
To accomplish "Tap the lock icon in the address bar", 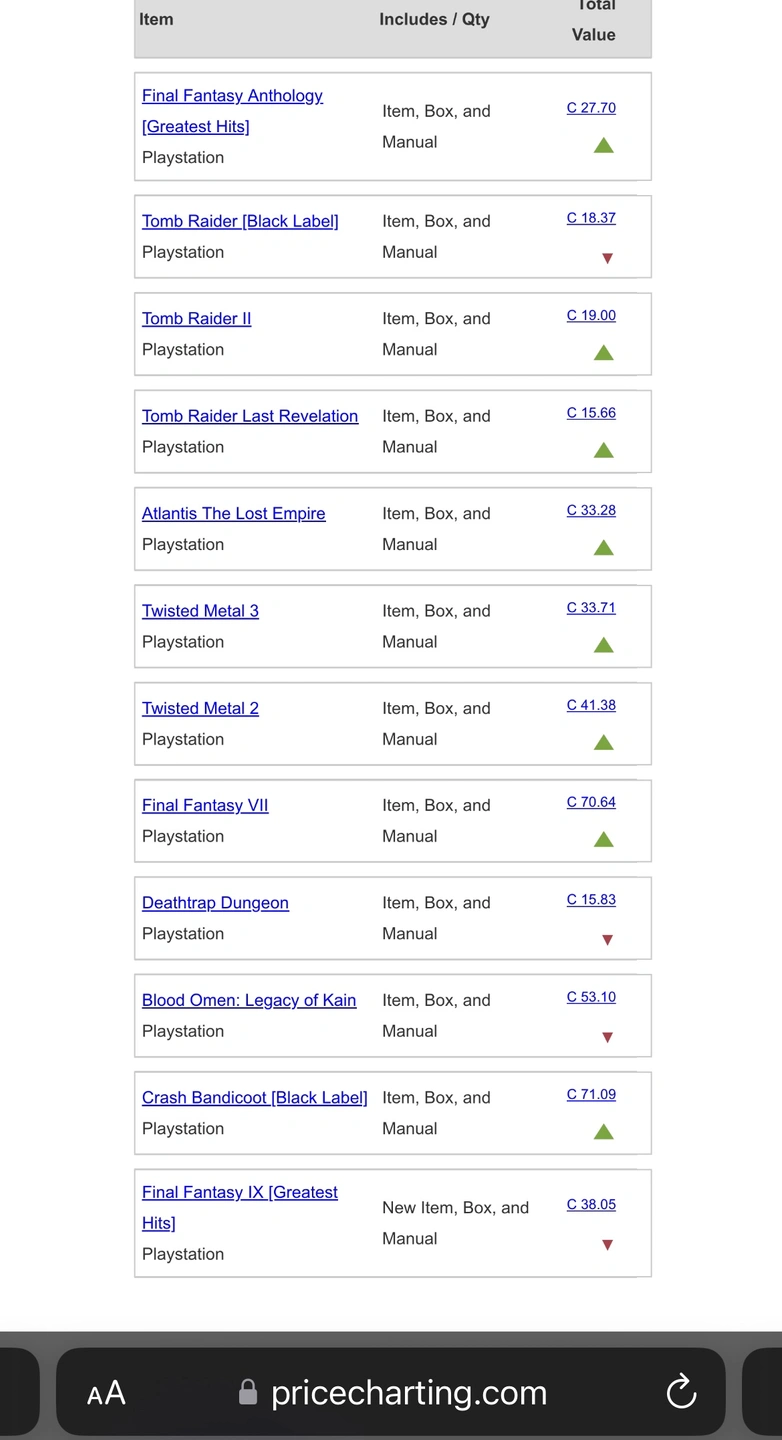I will coord(248,1393).
